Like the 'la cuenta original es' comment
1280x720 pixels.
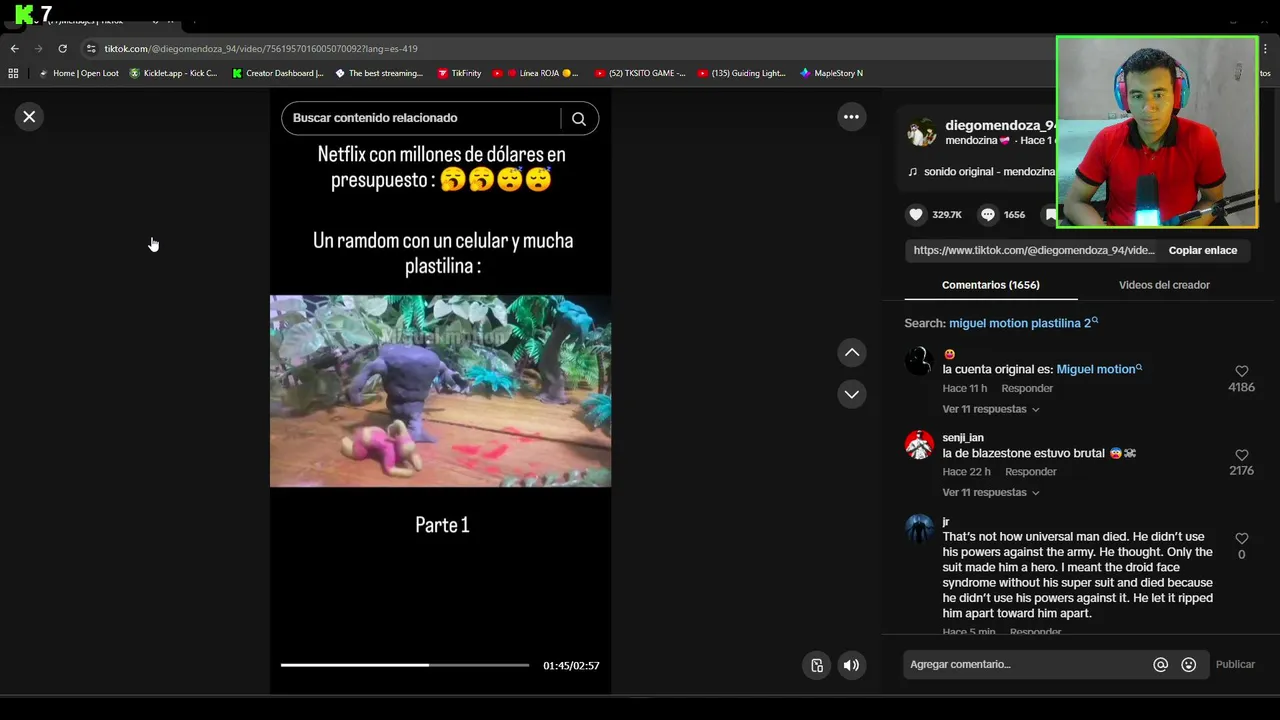pos(1241,371)
